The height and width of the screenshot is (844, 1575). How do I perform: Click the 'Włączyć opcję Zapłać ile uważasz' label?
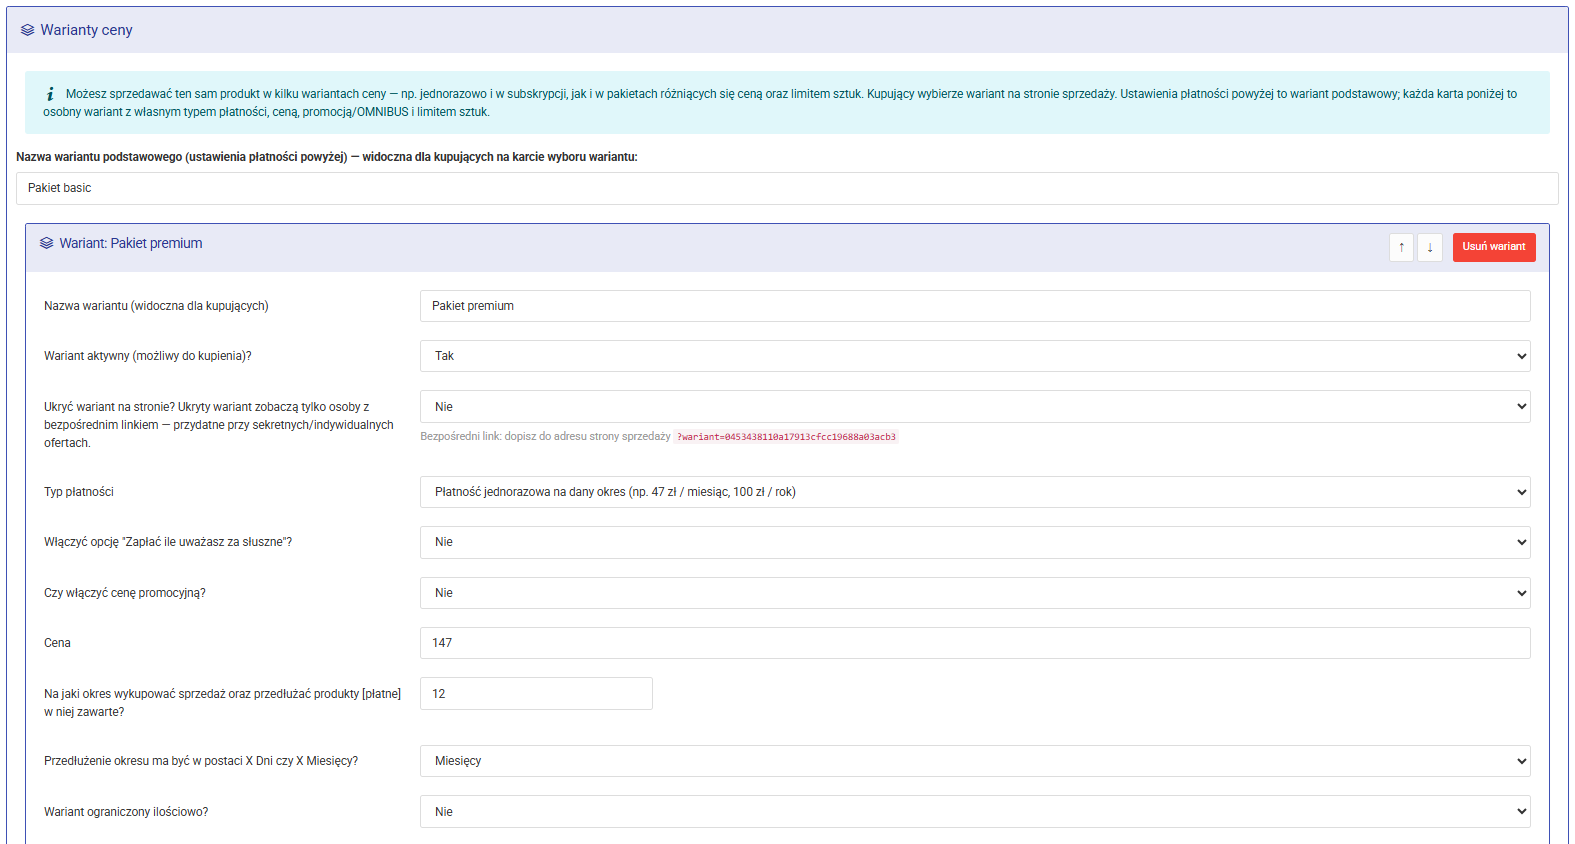168,542
